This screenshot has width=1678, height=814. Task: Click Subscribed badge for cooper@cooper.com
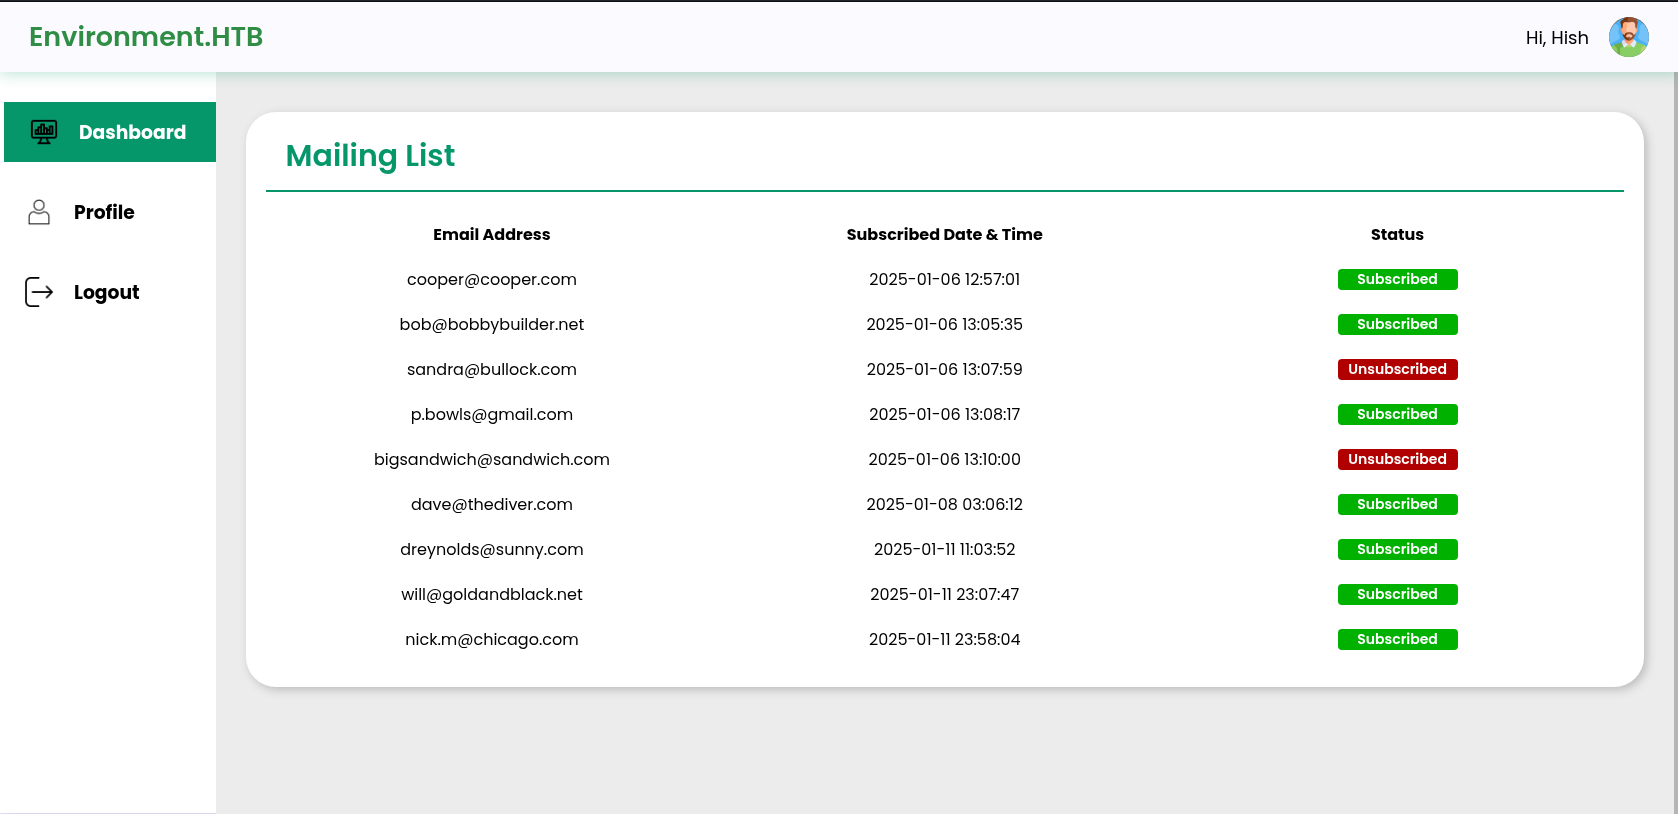[x=1397, y=279]
